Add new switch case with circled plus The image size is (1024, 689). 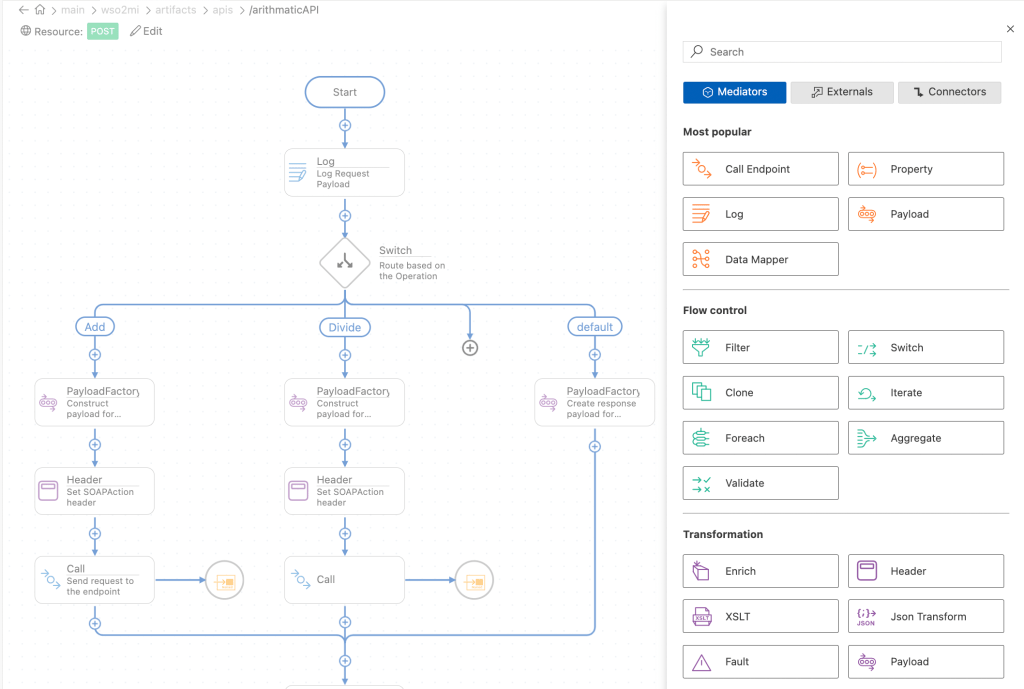click(470, 348)
